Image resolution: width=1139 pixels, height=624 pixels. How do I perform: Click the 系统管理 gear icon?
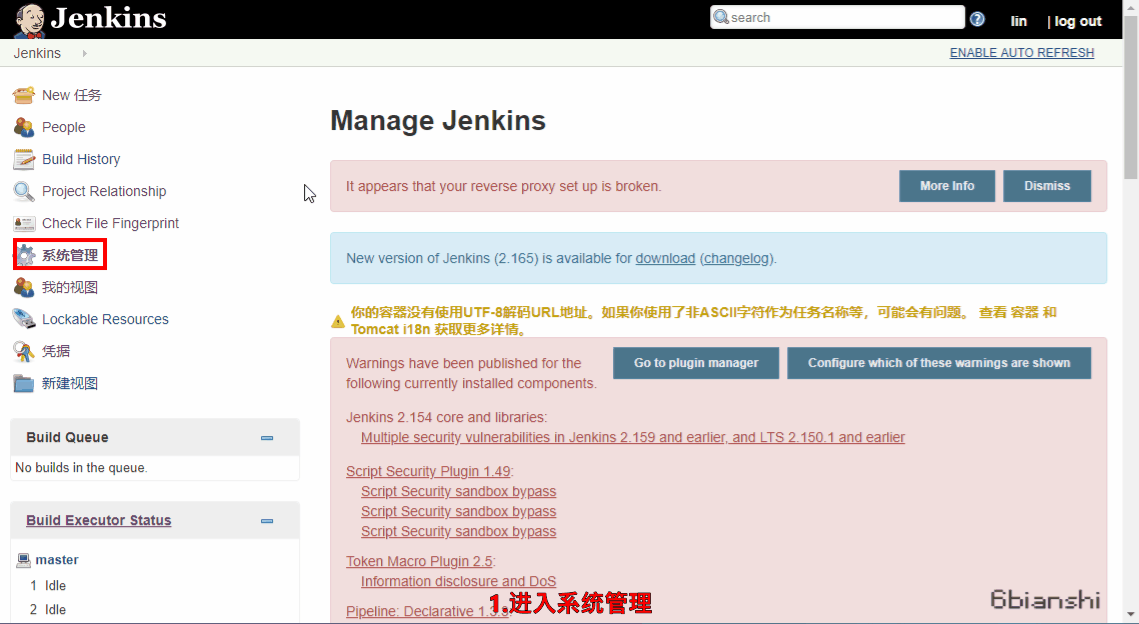click(25, 255)
